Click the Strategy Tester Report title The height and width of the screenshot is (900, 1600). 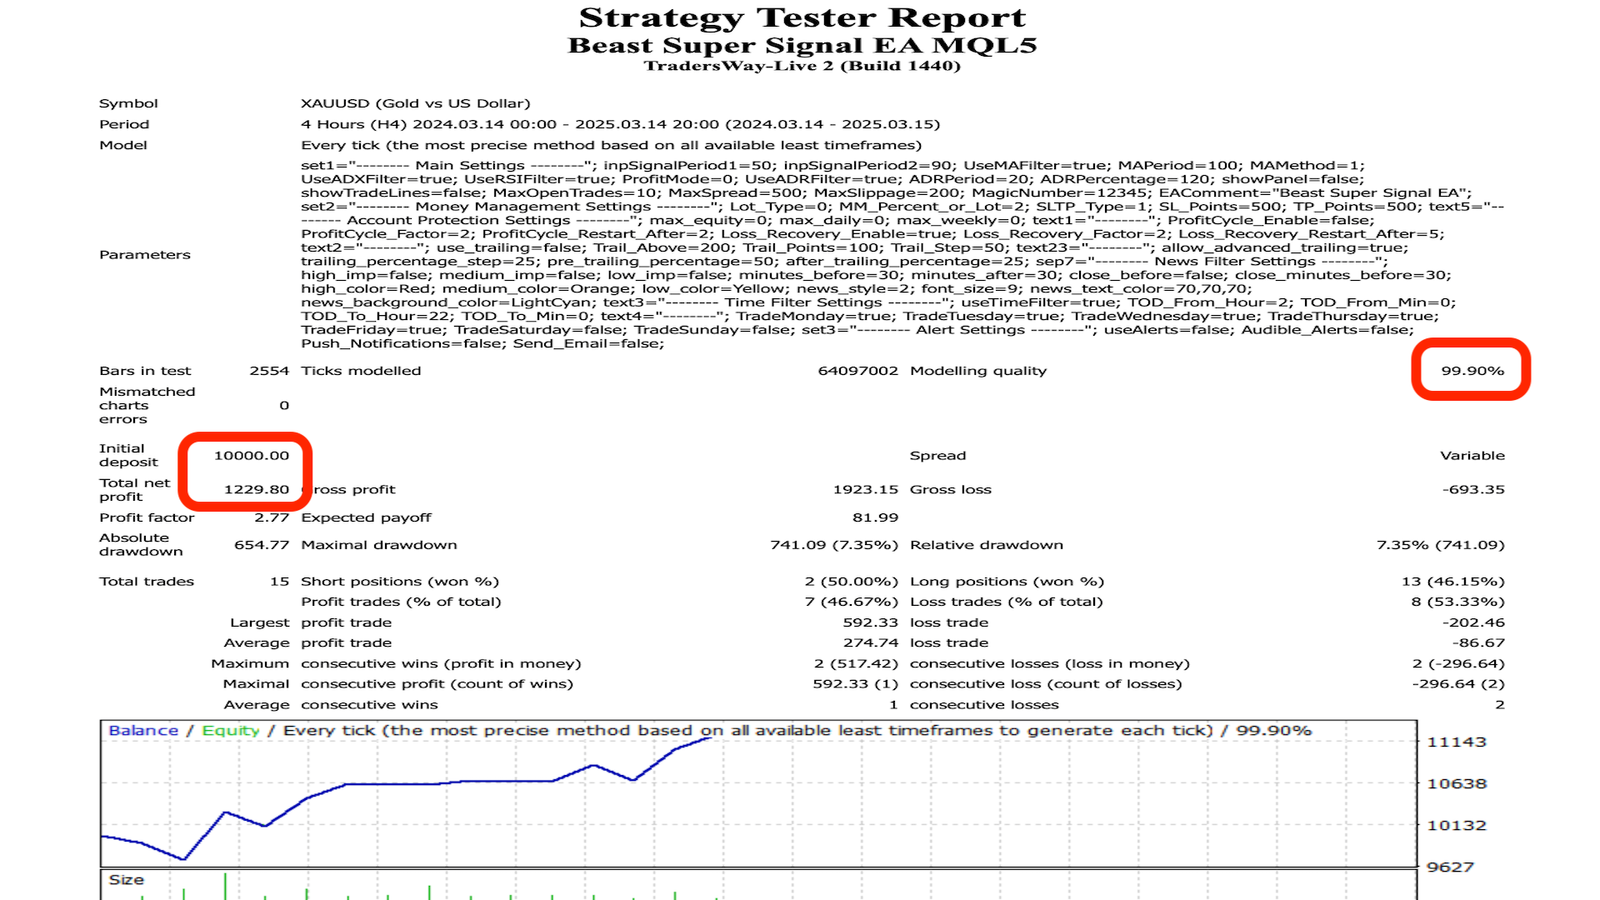[x=802, y=18]
